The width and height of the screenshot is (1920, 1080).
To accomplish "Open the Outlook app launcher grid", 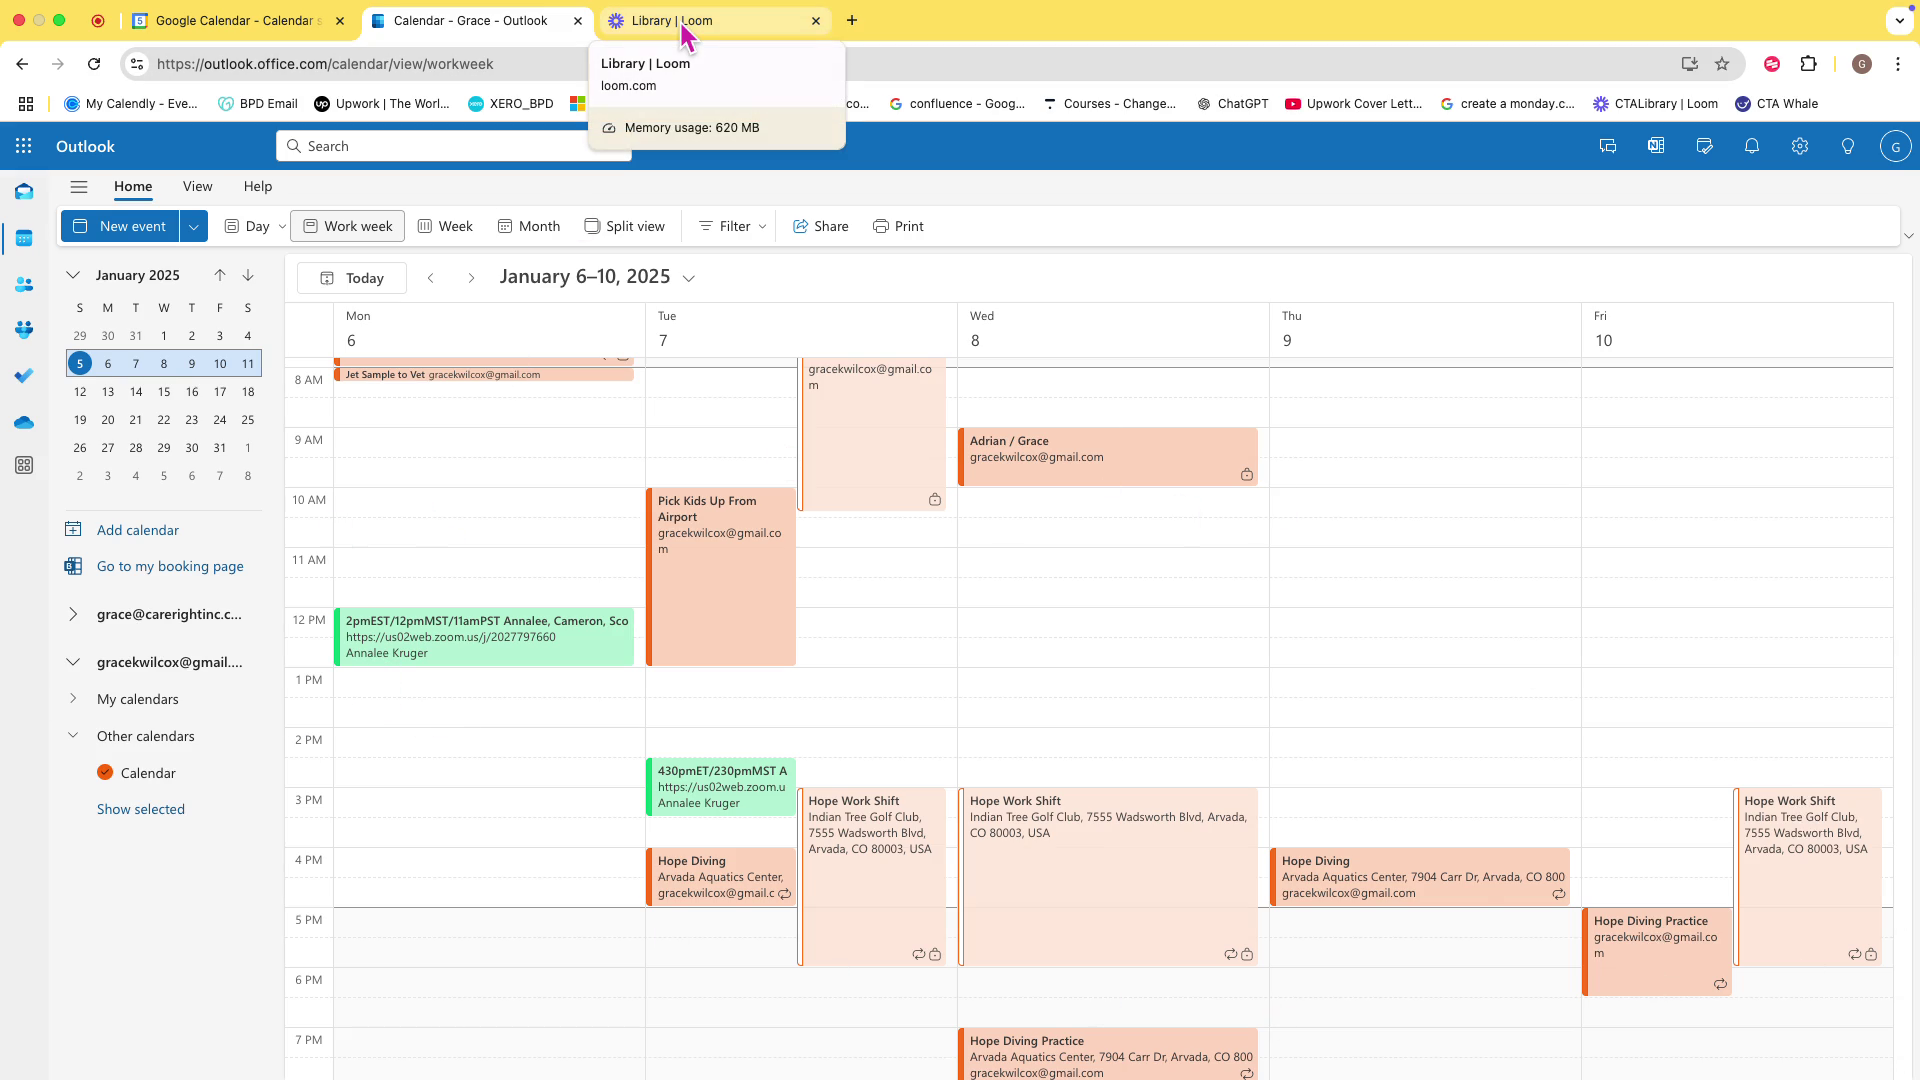I will click(24, 146).
